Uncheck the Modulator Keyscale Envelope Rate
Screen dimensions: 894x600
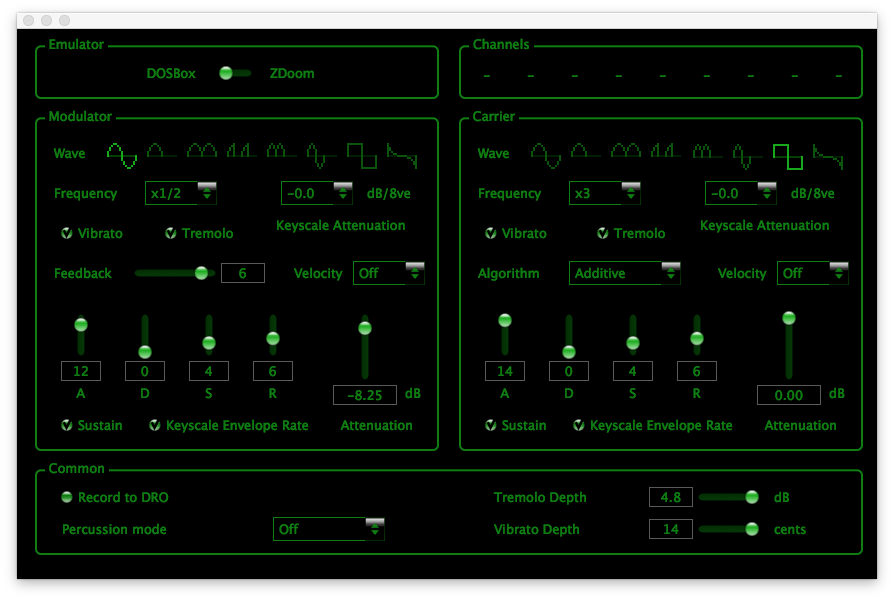point(155,425)
